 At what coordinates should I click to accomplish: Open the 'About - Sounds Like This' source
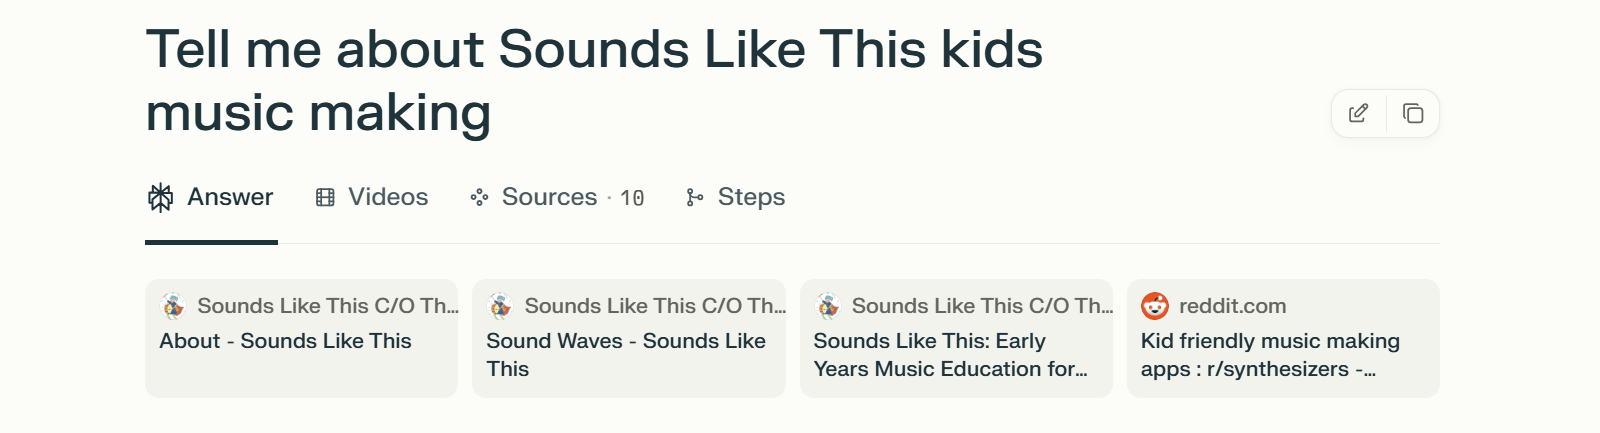[285, 342]
